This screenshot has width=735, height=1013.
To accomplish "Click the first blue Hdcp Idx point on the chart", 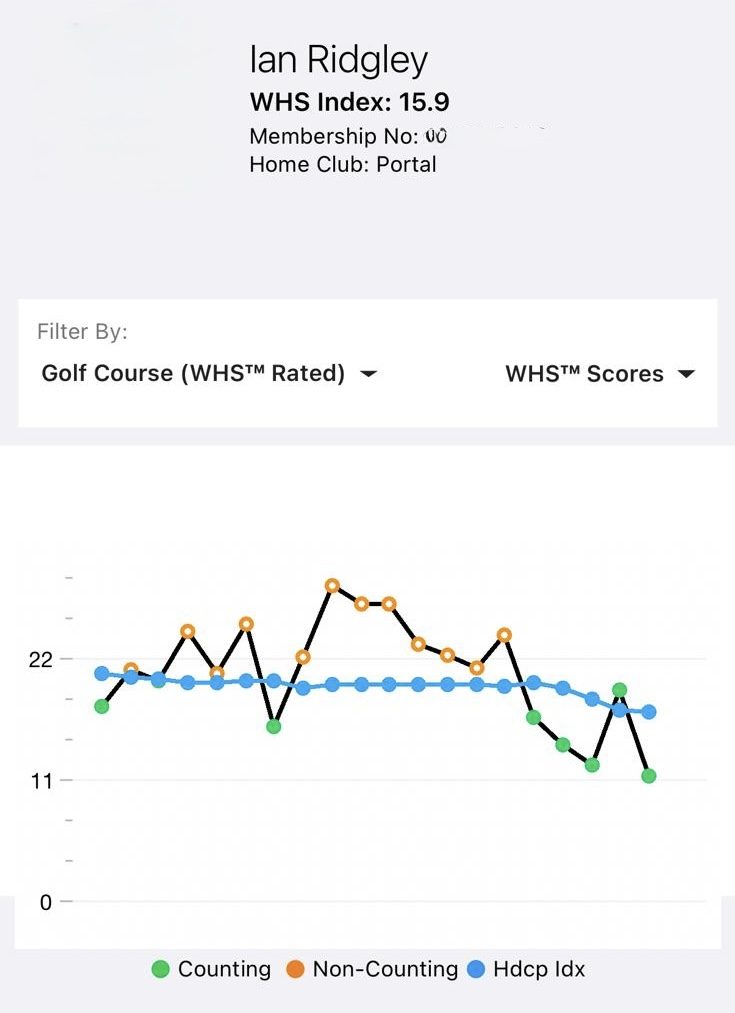I will pos(102,673).
